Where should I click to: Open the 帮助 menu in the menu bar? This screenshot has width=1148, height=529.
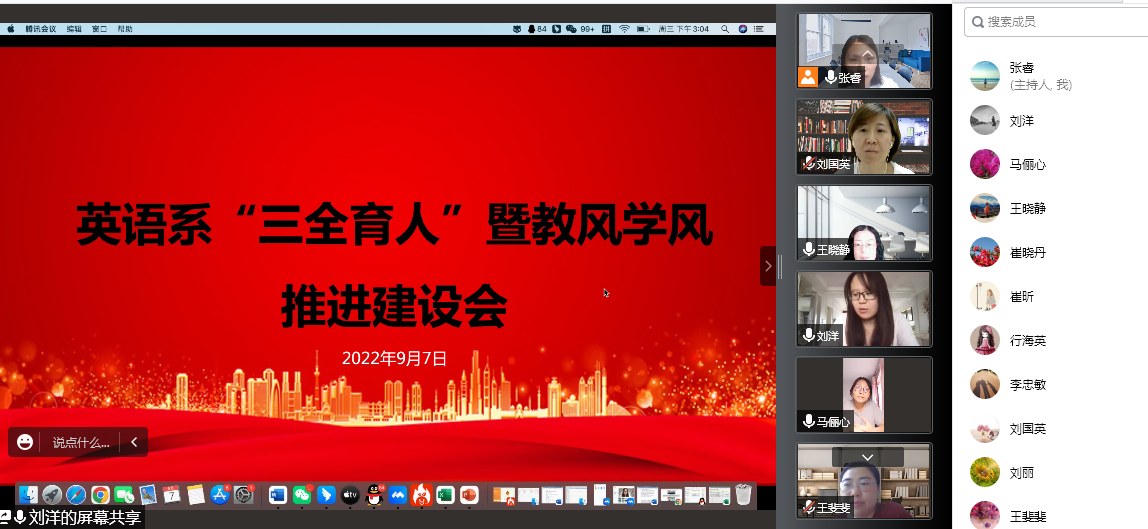tap(124, 29)
